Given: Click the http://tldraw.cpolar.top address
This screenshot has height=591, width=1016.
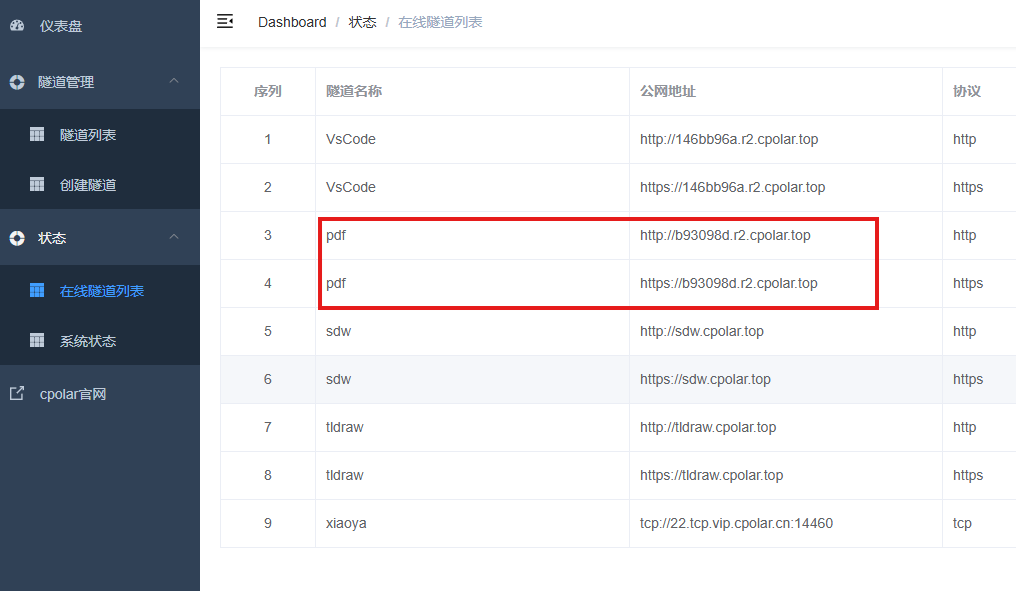Looking at the screenshot, I should pyautogui.click(x=708, y=427).
